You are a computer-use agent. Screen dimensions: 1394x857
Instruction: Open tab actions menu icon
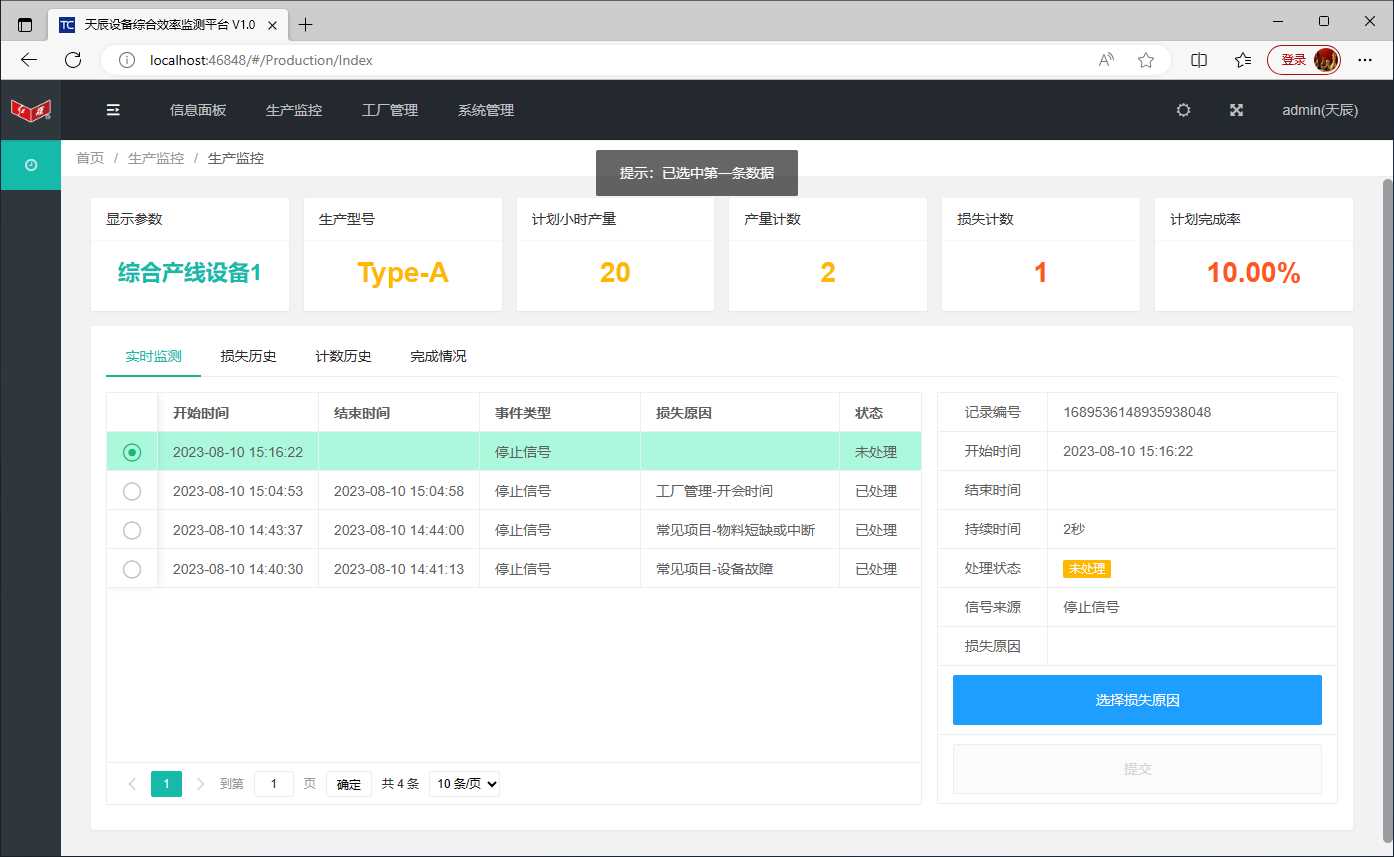(x=25, y=24)
